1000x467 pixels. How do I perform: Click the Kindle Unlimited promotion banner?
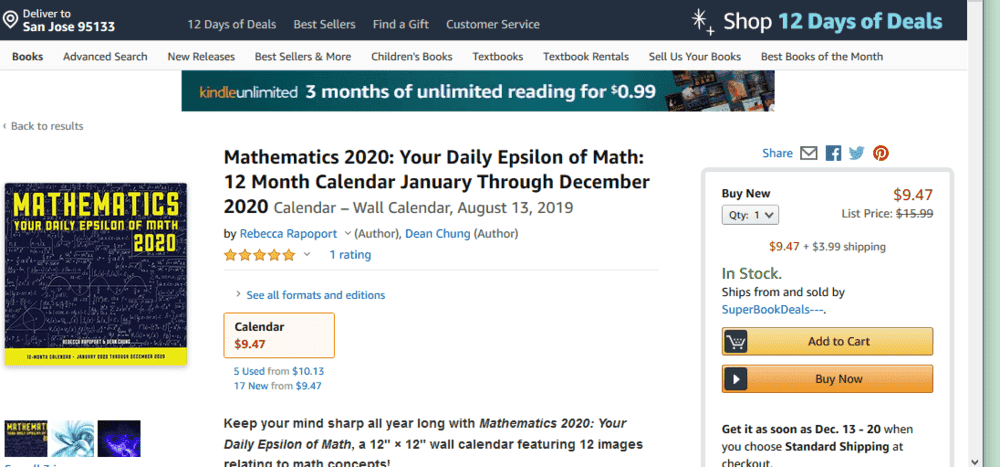(x=477, y=91)
